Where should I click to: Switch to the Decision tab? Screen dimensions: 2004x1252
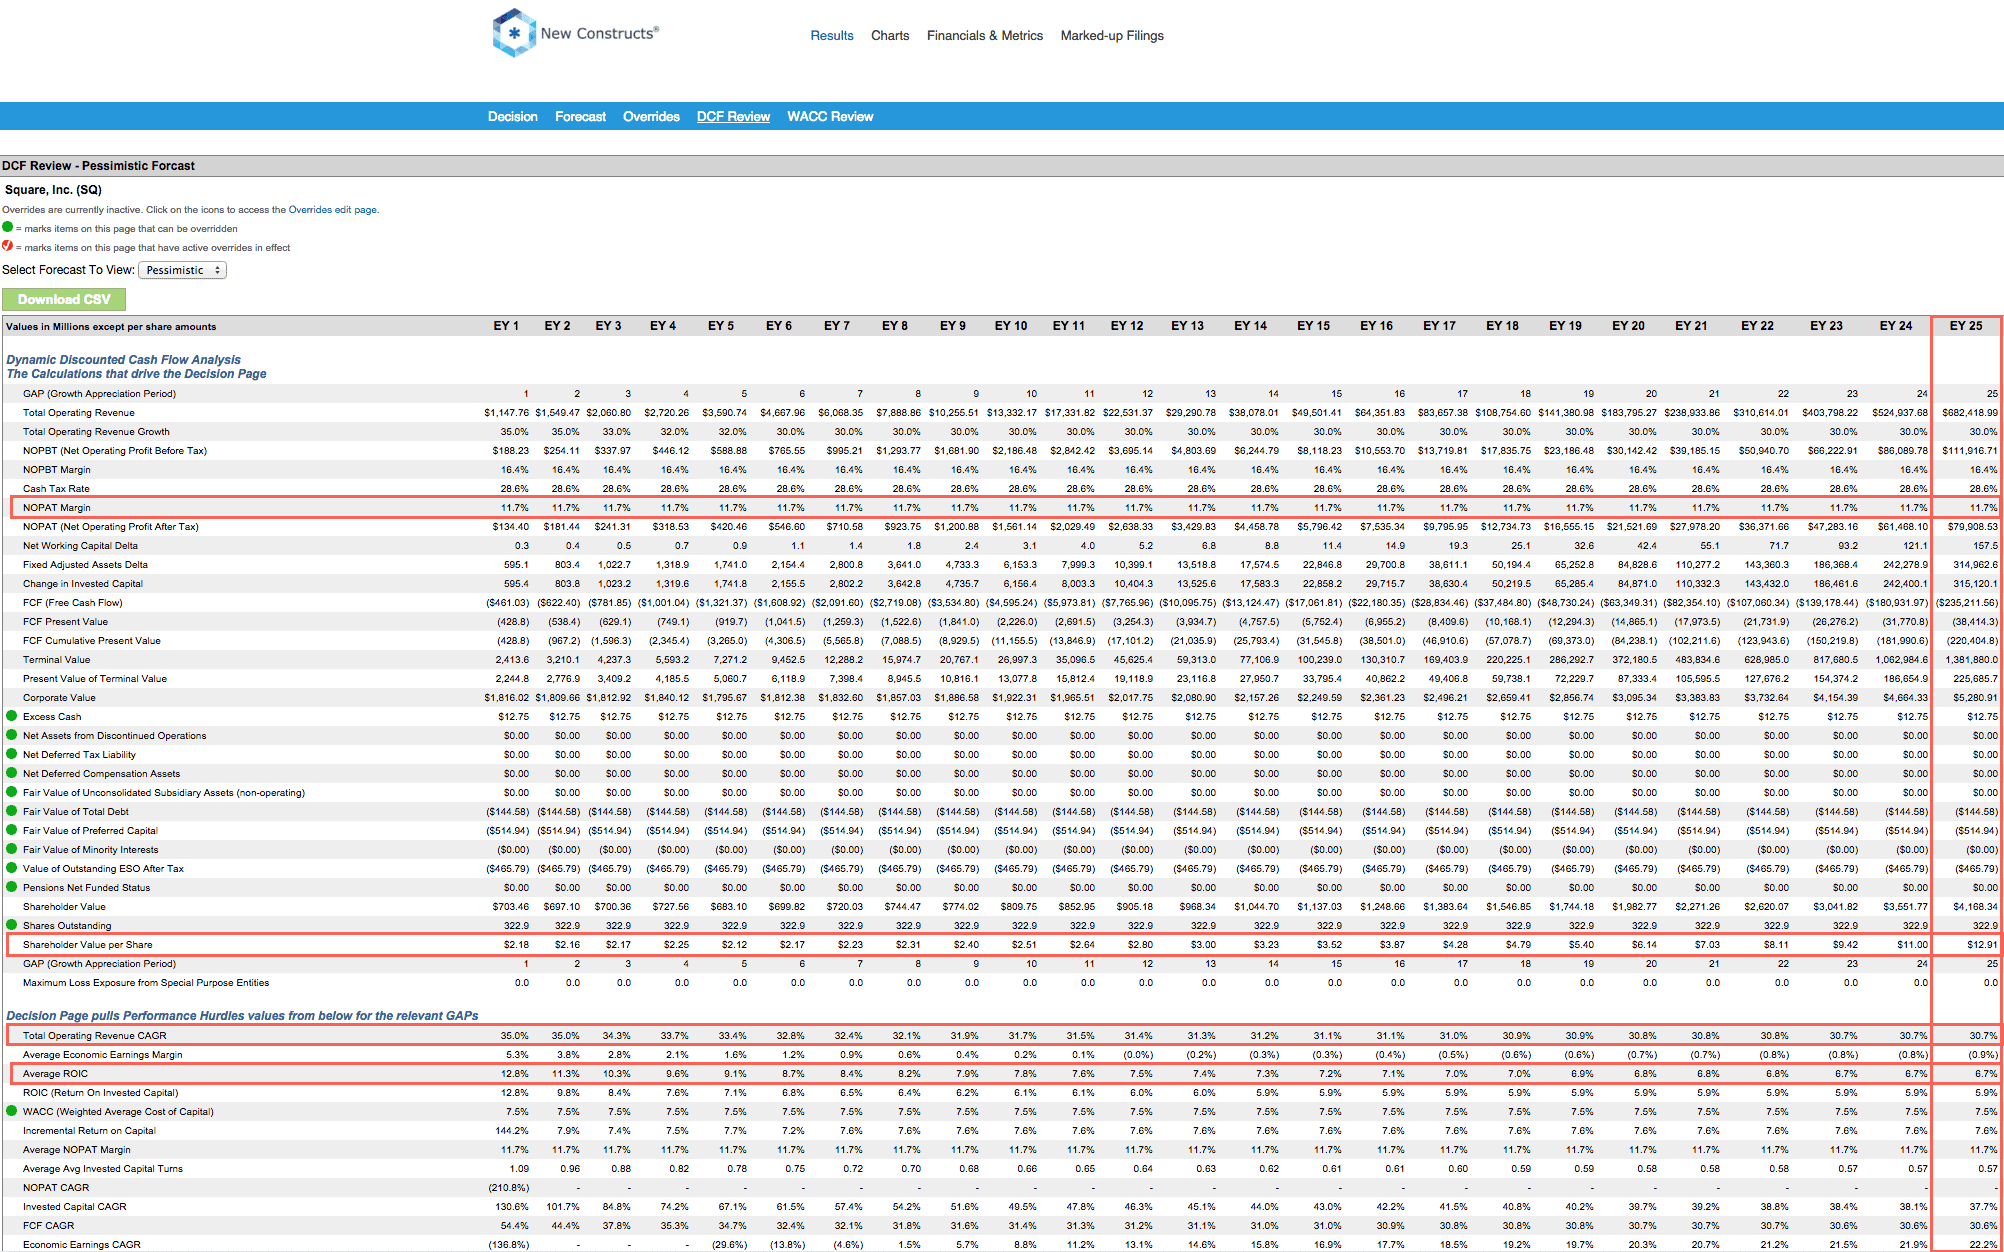pyautogui.click(x=513, y=117)
